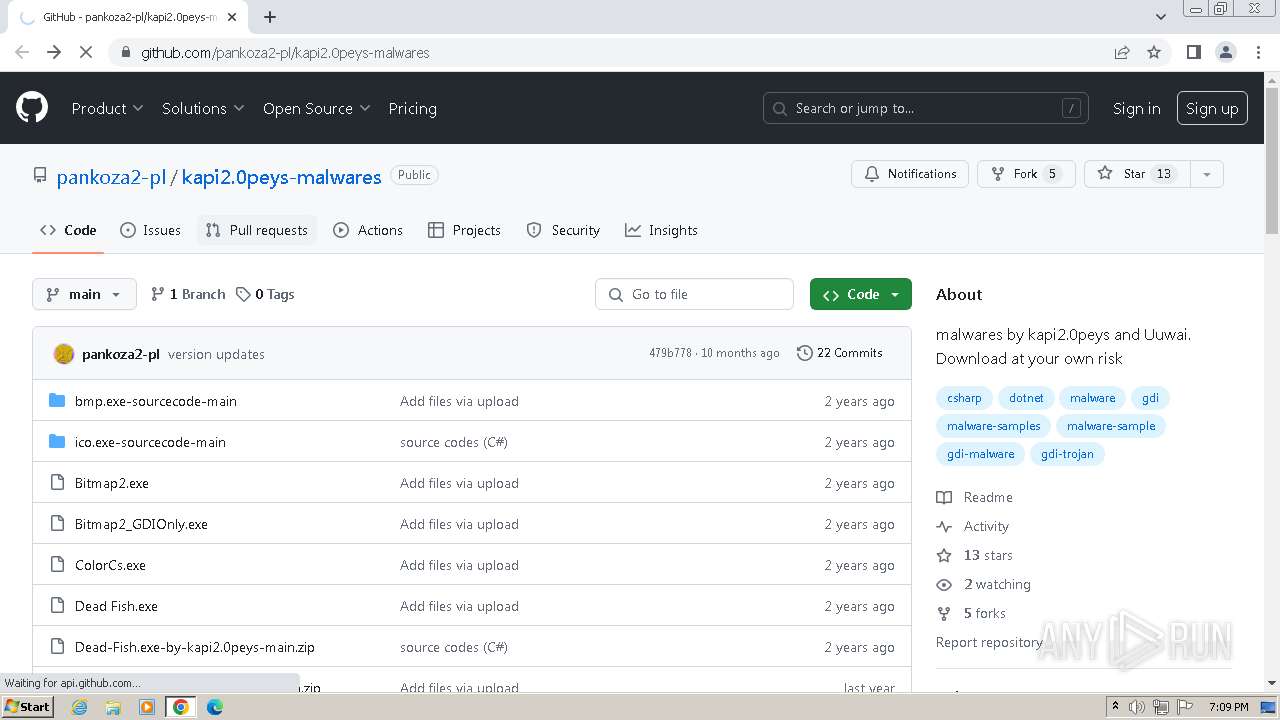The height and width of the screenshot is (720, 1280).
Task: Expand the Solutions menu
Action: tap(203, 108)
